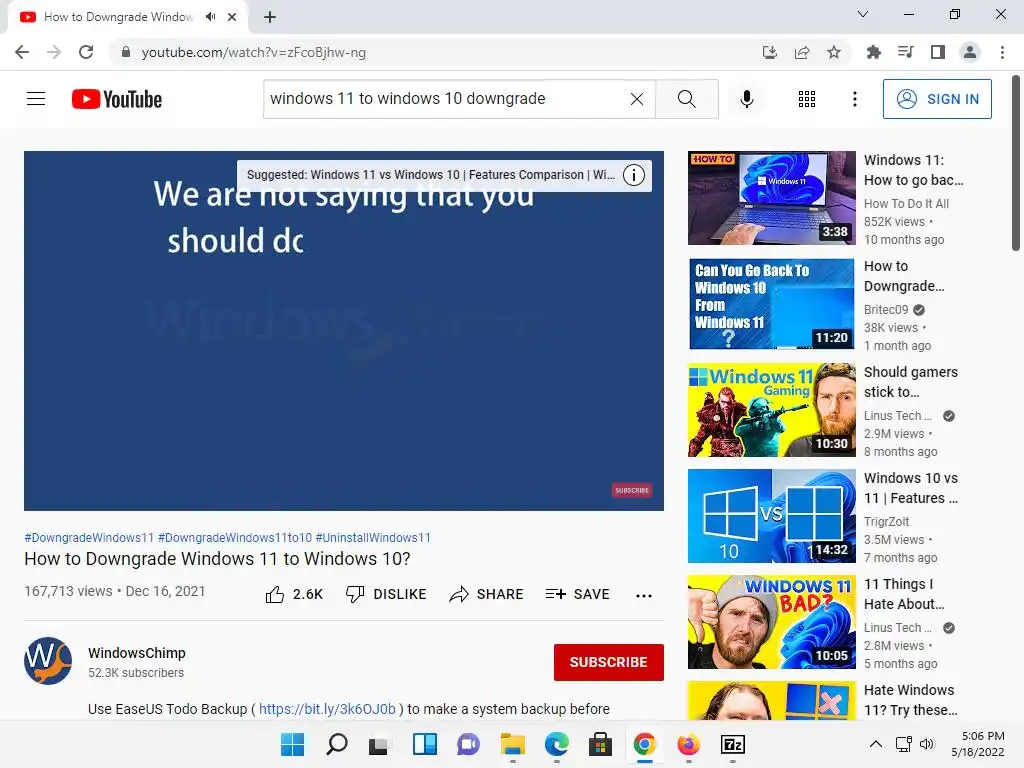The width and height of the screenshot is (1024, 768).
Task: Bookmark this tab with star
Action: click(834, 52)
